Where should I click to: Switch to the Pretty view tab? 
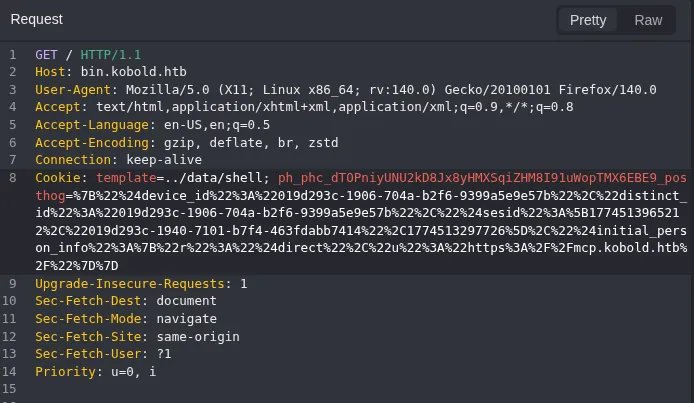coord(595,20)
